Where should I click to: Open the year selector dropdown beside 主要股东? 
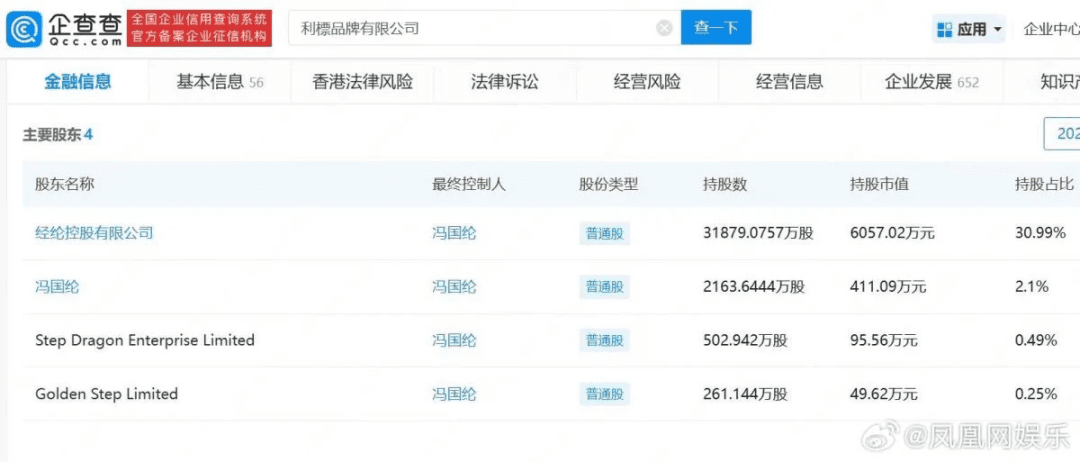(x=1062, y=134)
